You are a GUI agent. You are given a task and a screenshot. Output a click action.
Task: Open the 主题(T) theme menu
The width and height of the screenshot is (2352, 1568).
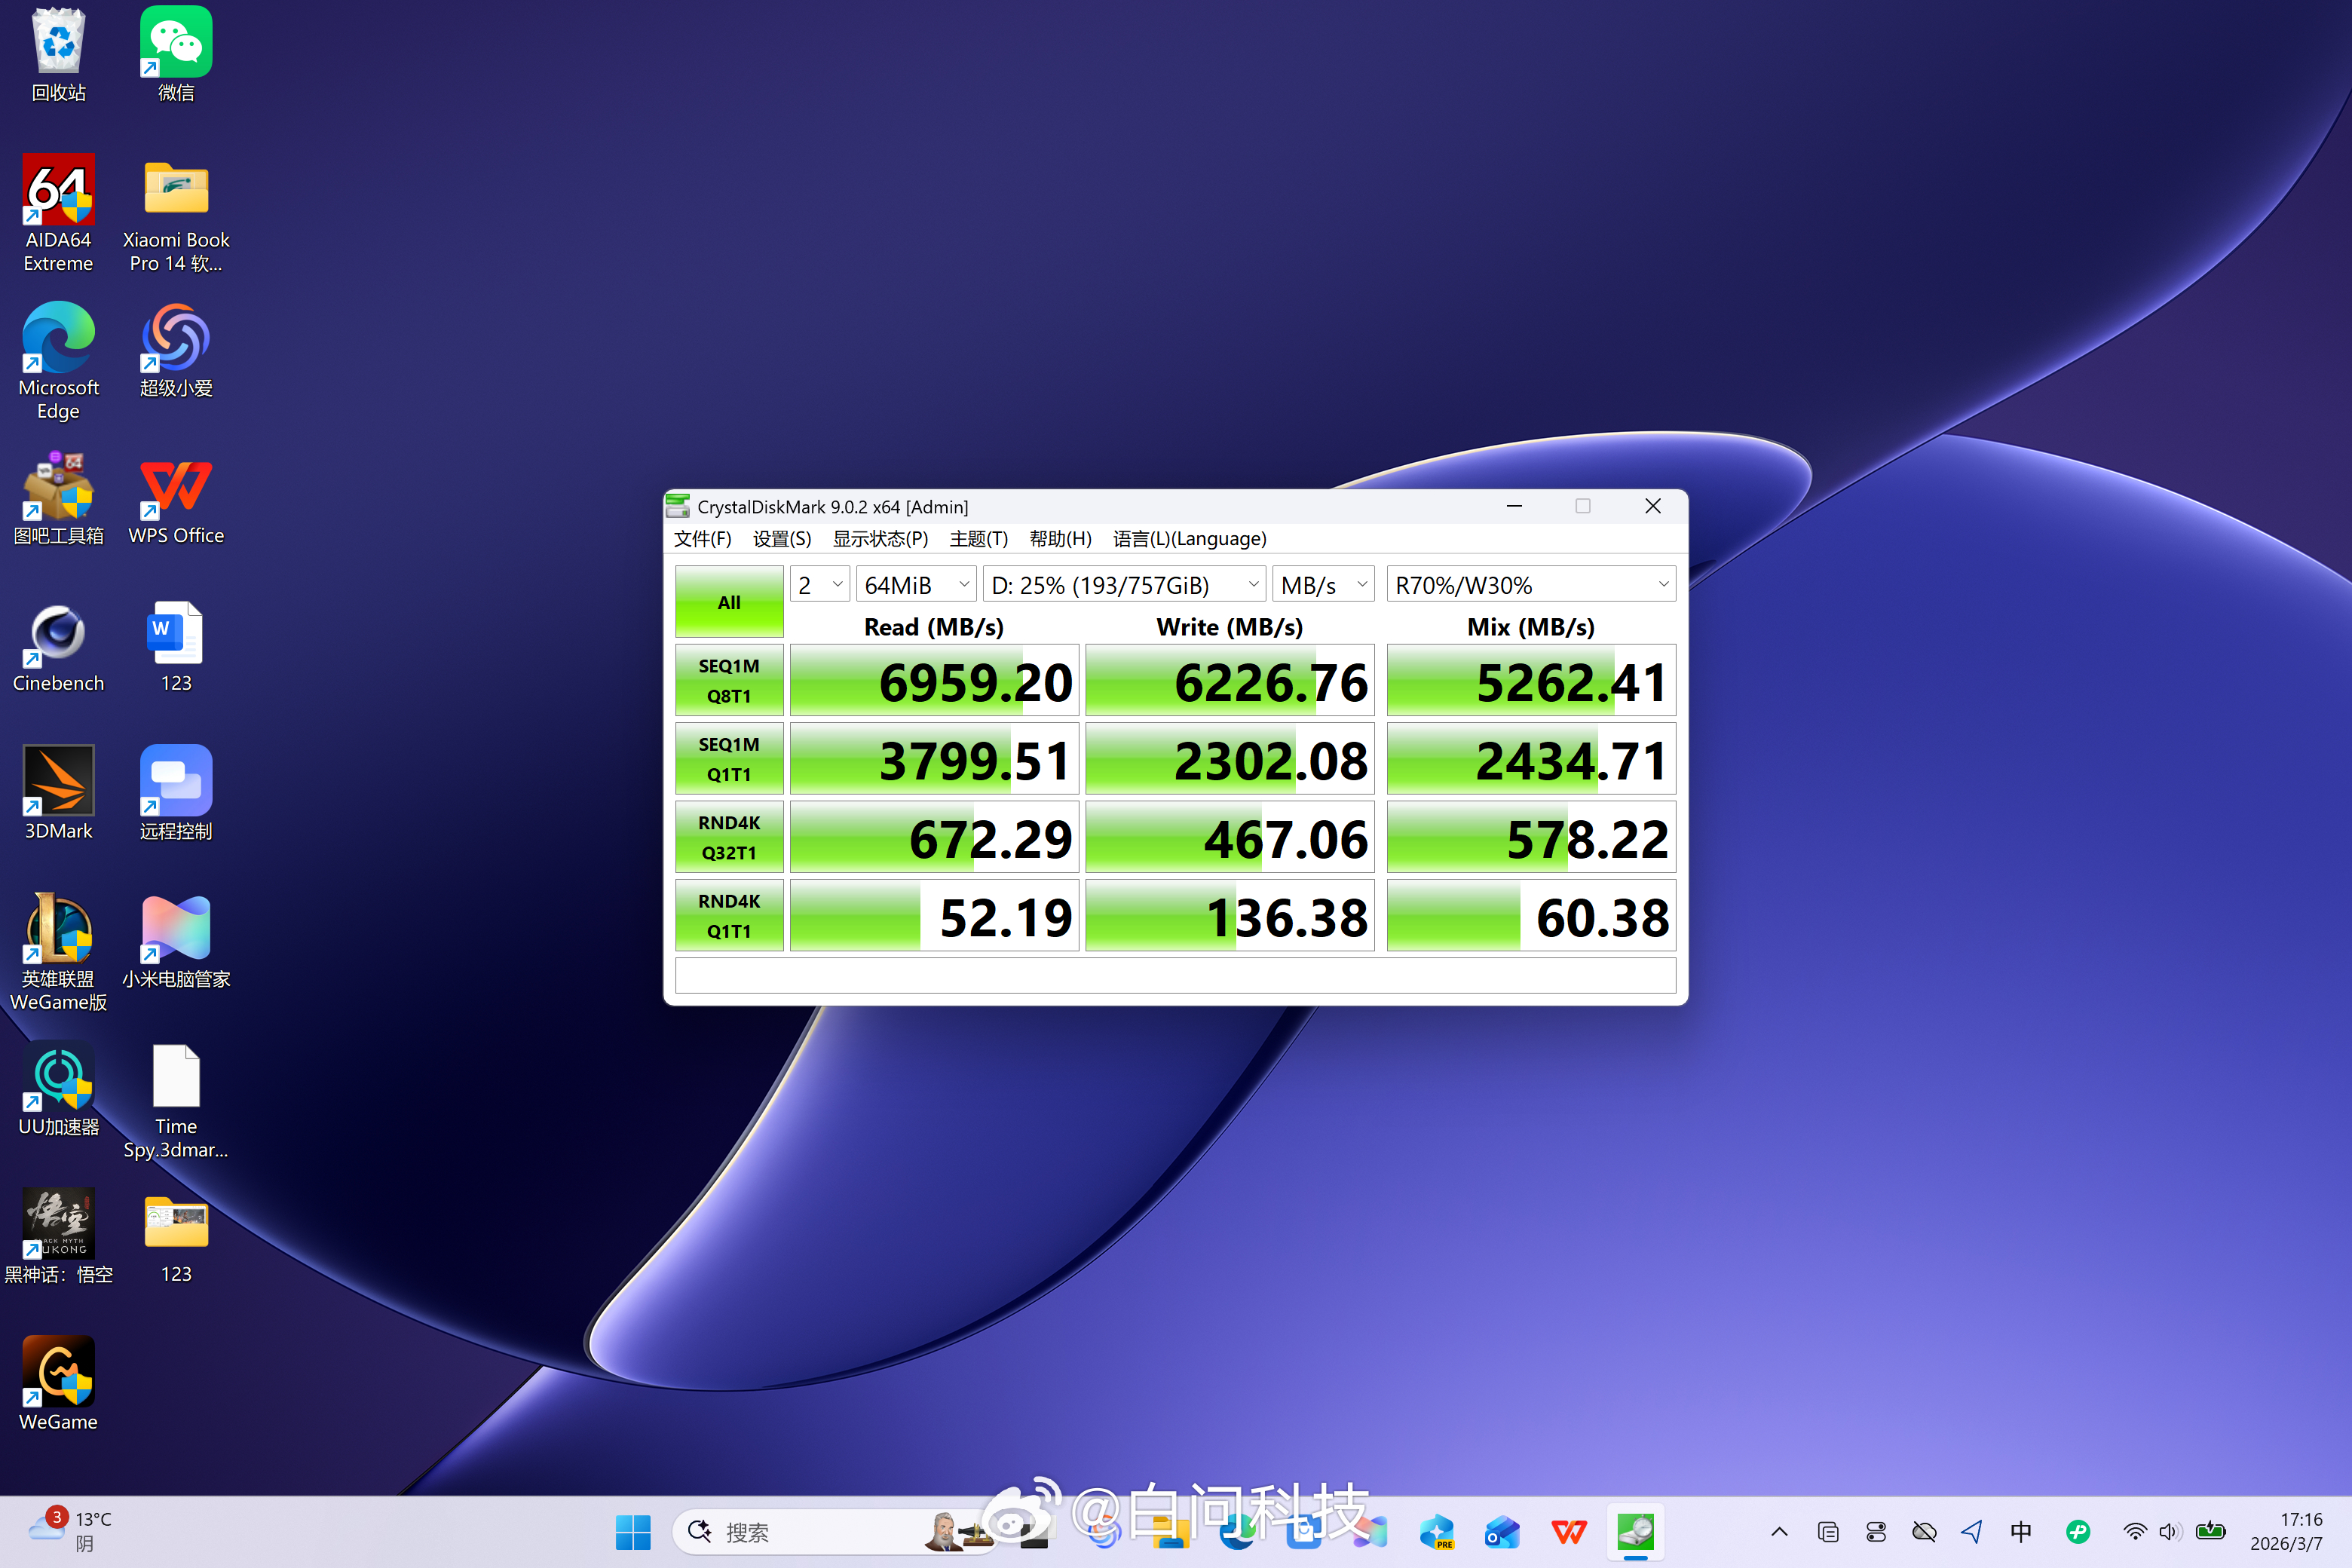coord(978,539)
